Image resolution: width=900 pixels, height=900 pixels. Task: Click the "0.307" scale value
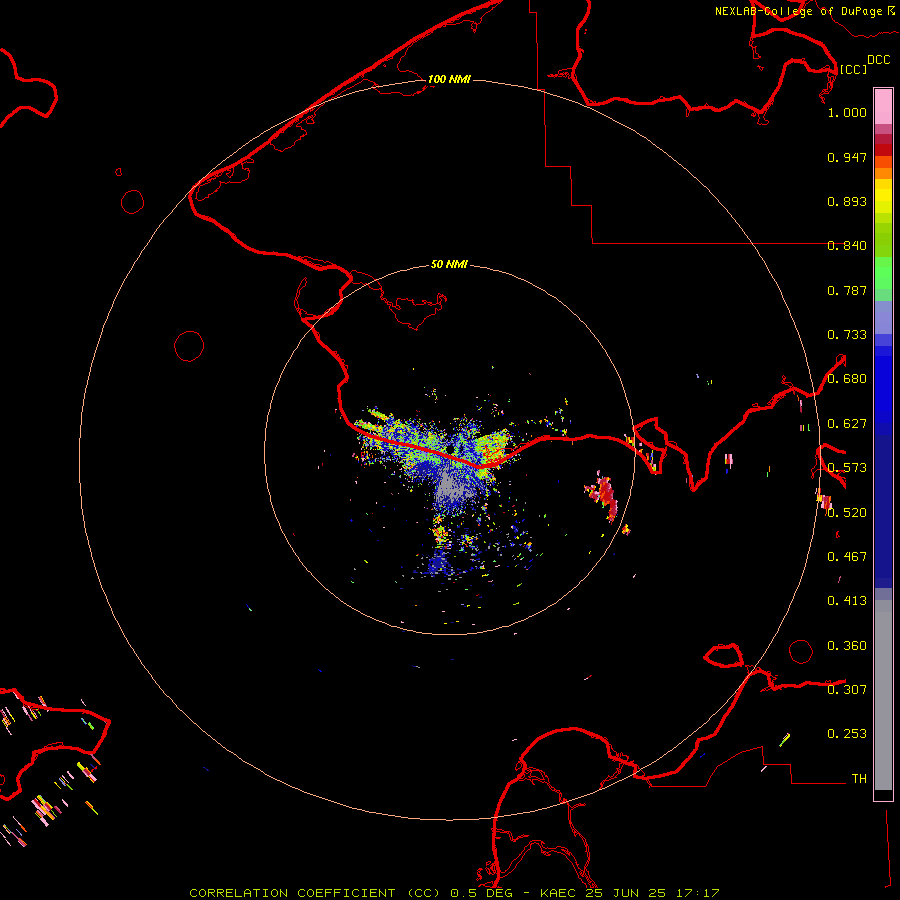pyautogui.click(x=847, y=690)
